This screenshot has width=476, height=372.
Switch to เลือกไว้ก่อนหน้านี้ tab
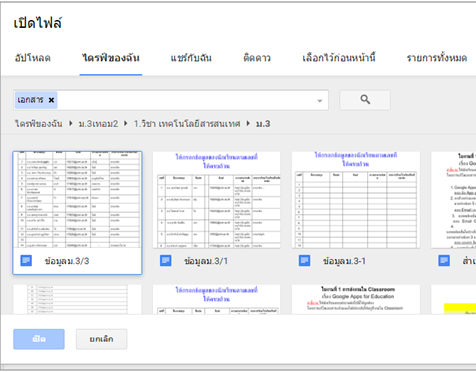click(x=339, y=58)
